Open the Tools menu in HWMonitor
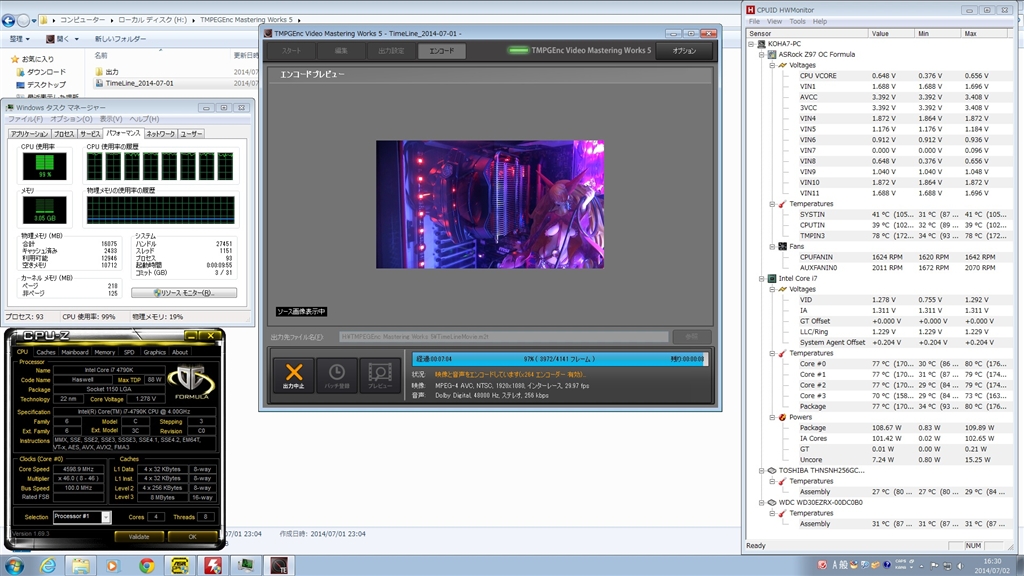The image size is (1024, 576). pyautogui.click(x=797, y=21)
